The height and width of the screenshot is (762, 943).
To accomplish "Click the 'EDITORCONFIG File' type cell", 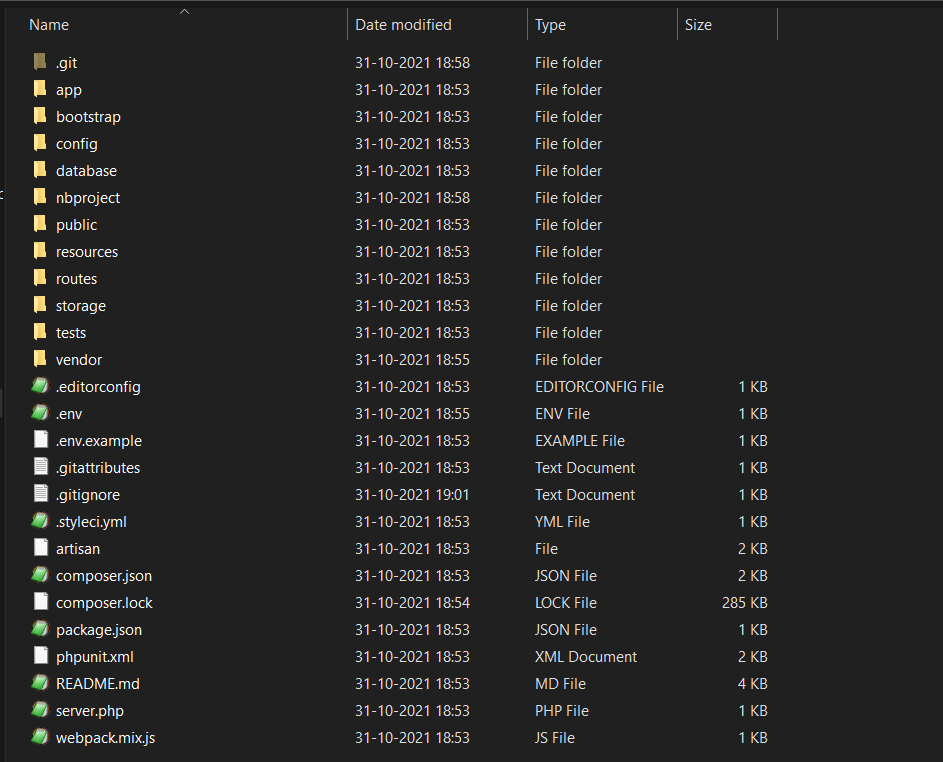I will pyautogui.click(x=599, y=387).
